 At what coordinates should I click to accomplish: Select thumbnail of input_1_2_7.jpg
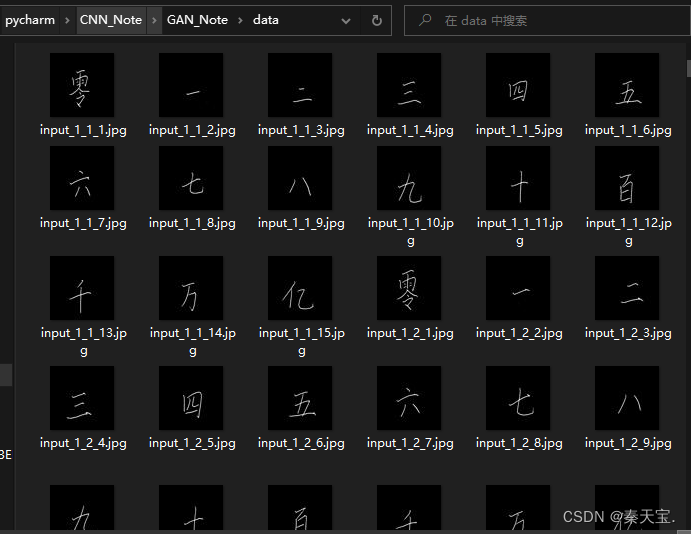tap(409, 398)
